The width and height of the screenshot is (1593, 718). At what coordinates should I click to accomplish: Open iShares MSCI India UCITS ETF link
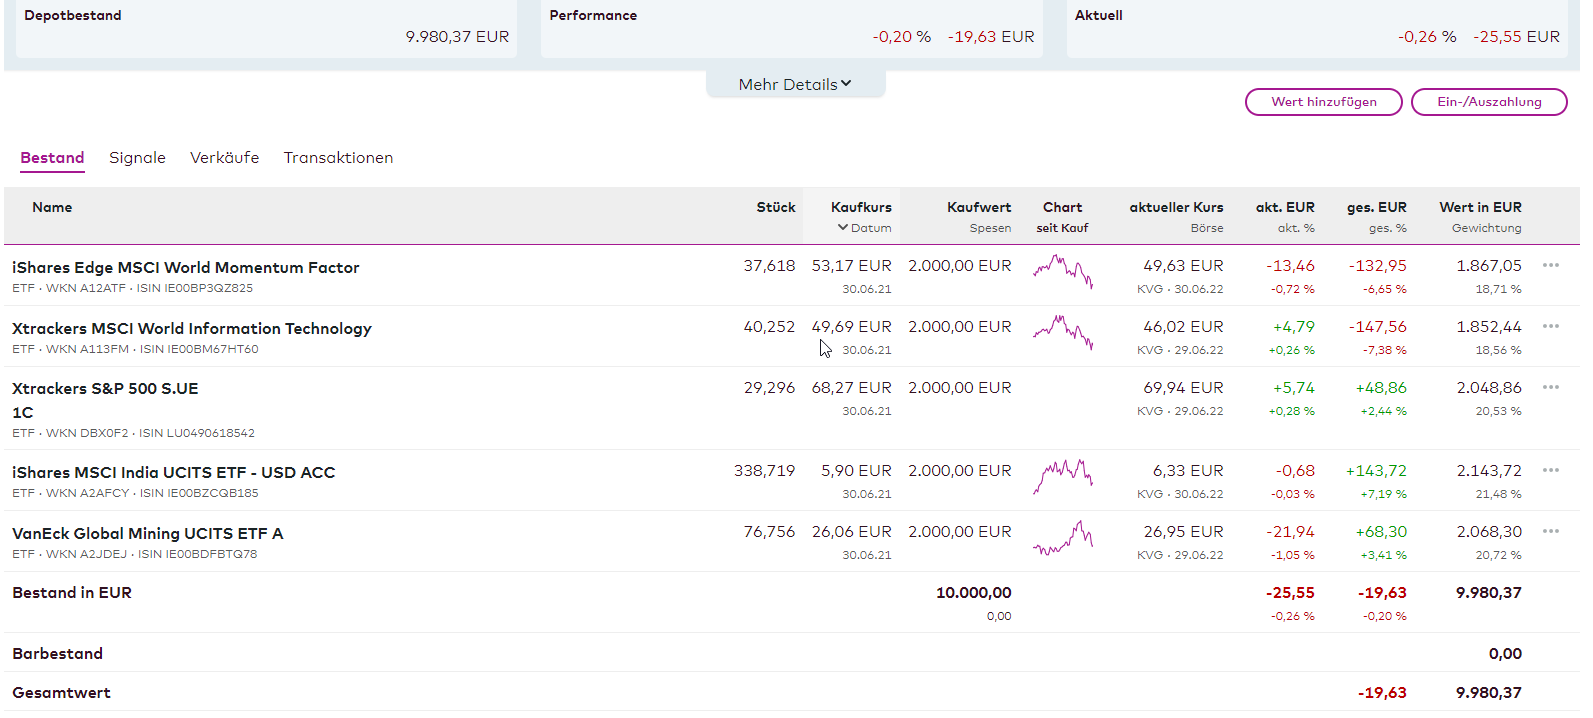click(173, 473)
